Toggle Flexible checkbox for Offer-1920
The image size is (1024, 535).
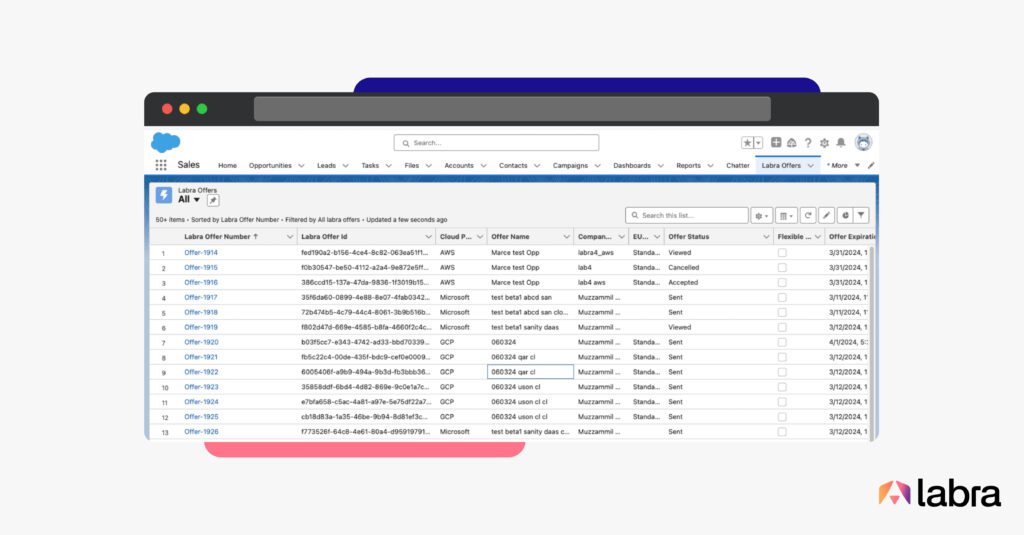click(x=782, y=342)
